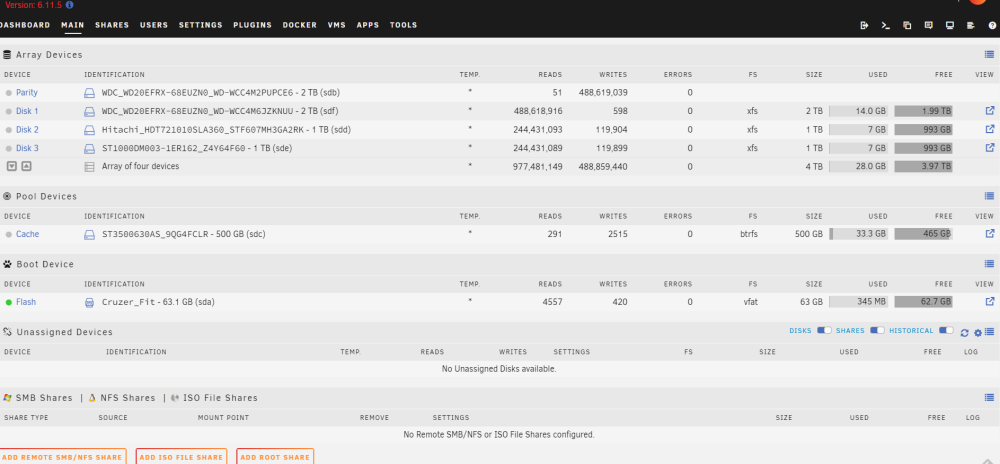
Task: Open the SETTINGS tab
Action: [x=200, y=25]
